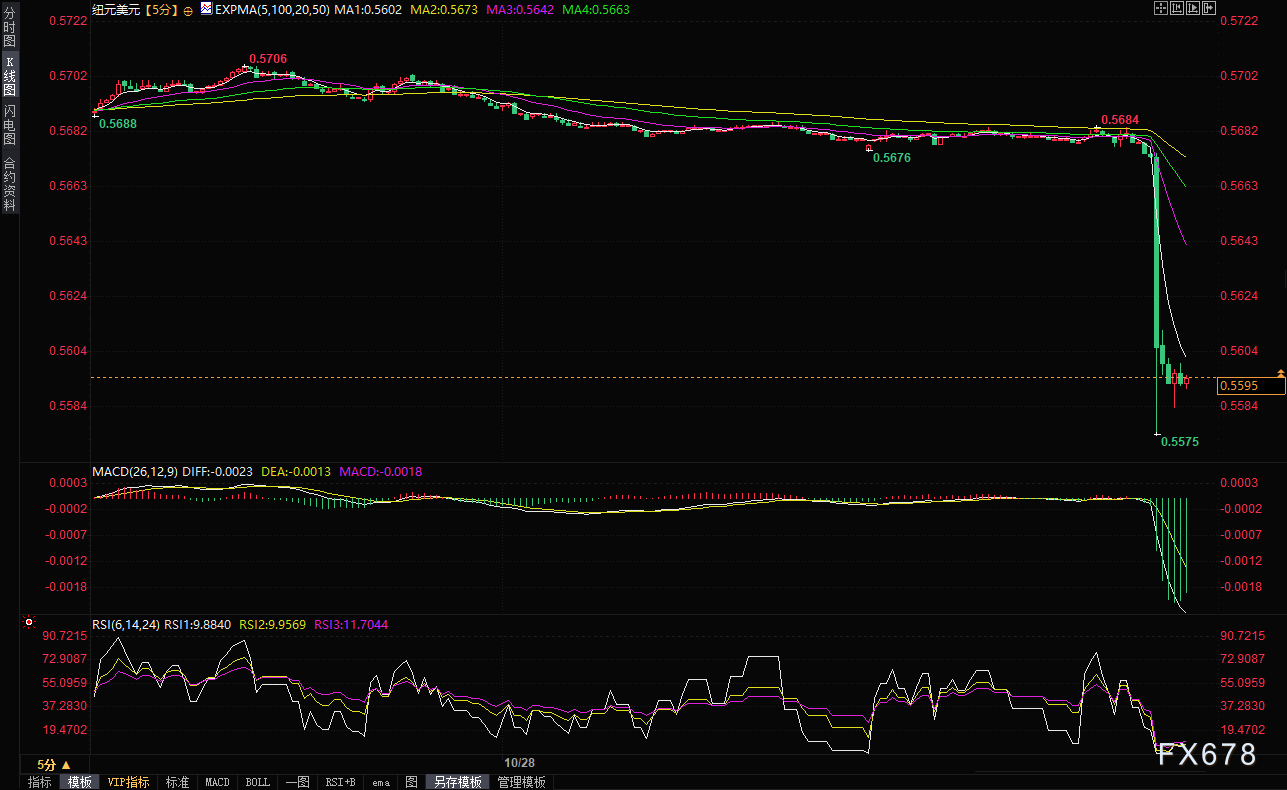Click the RSI(6,14,24) indicator label
This screenshot has height=790, width=1287.
tap(126, 625)
